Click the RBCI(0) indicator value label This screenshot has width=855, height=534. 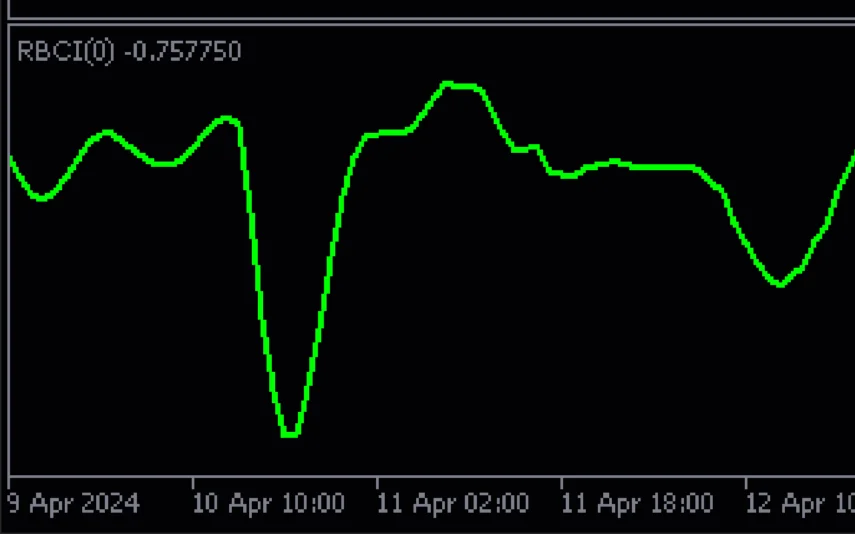click(130, 51)
